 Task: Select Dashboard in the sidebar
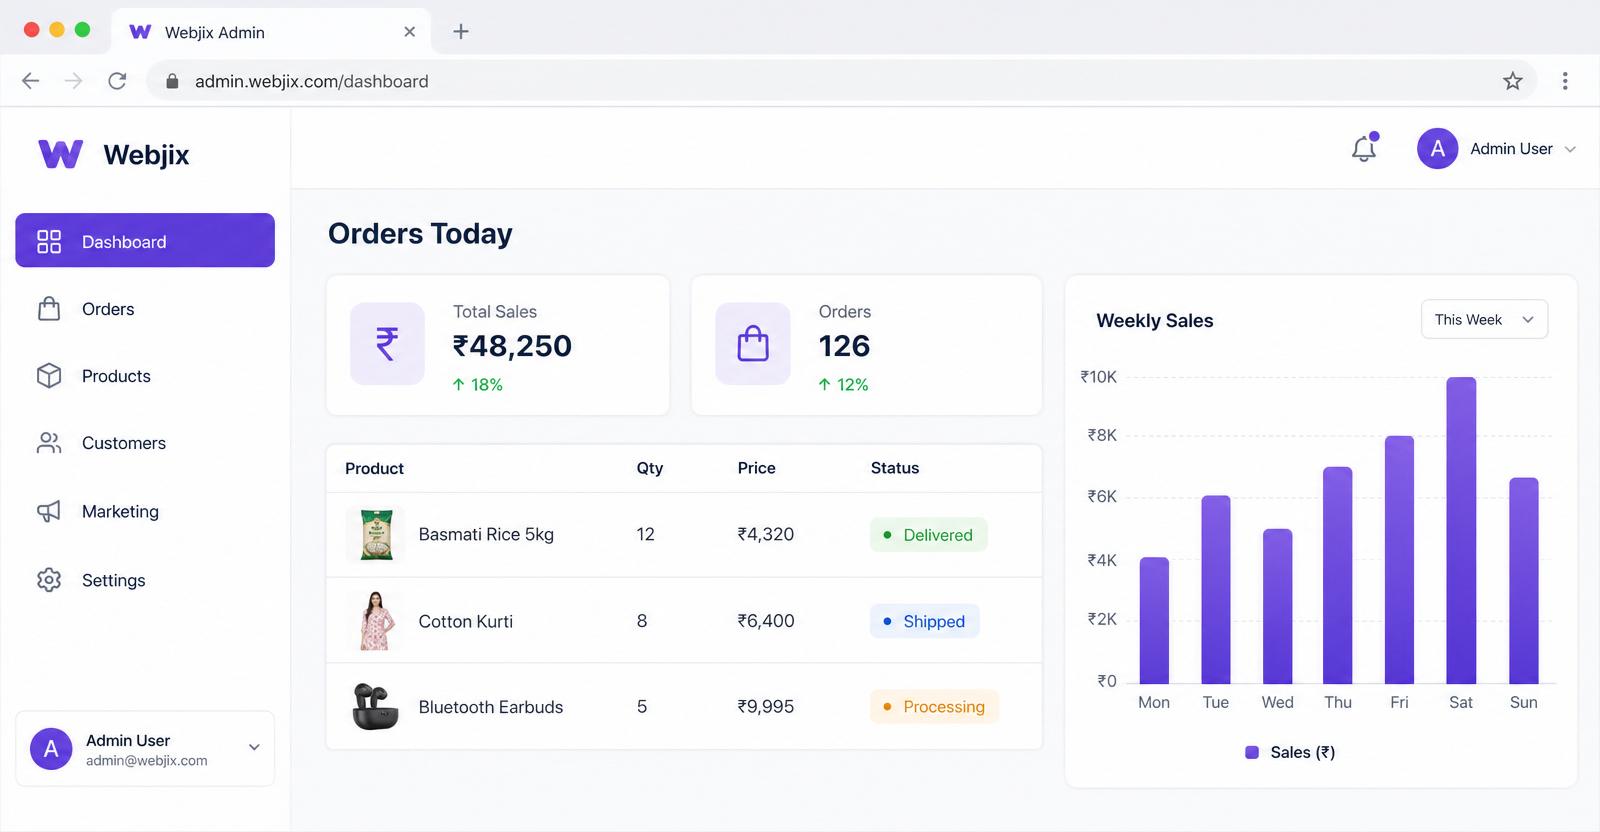click(x=145, y=240)
